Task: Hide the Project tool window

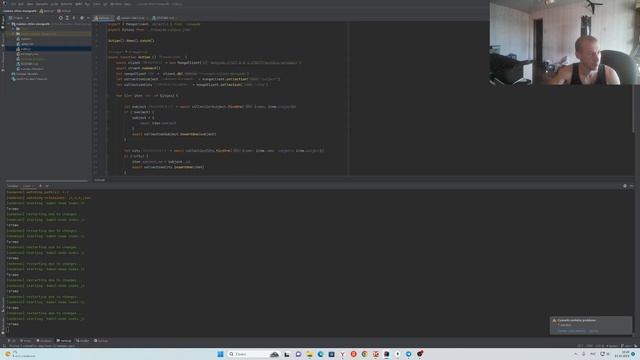Action: coord(88,18)
